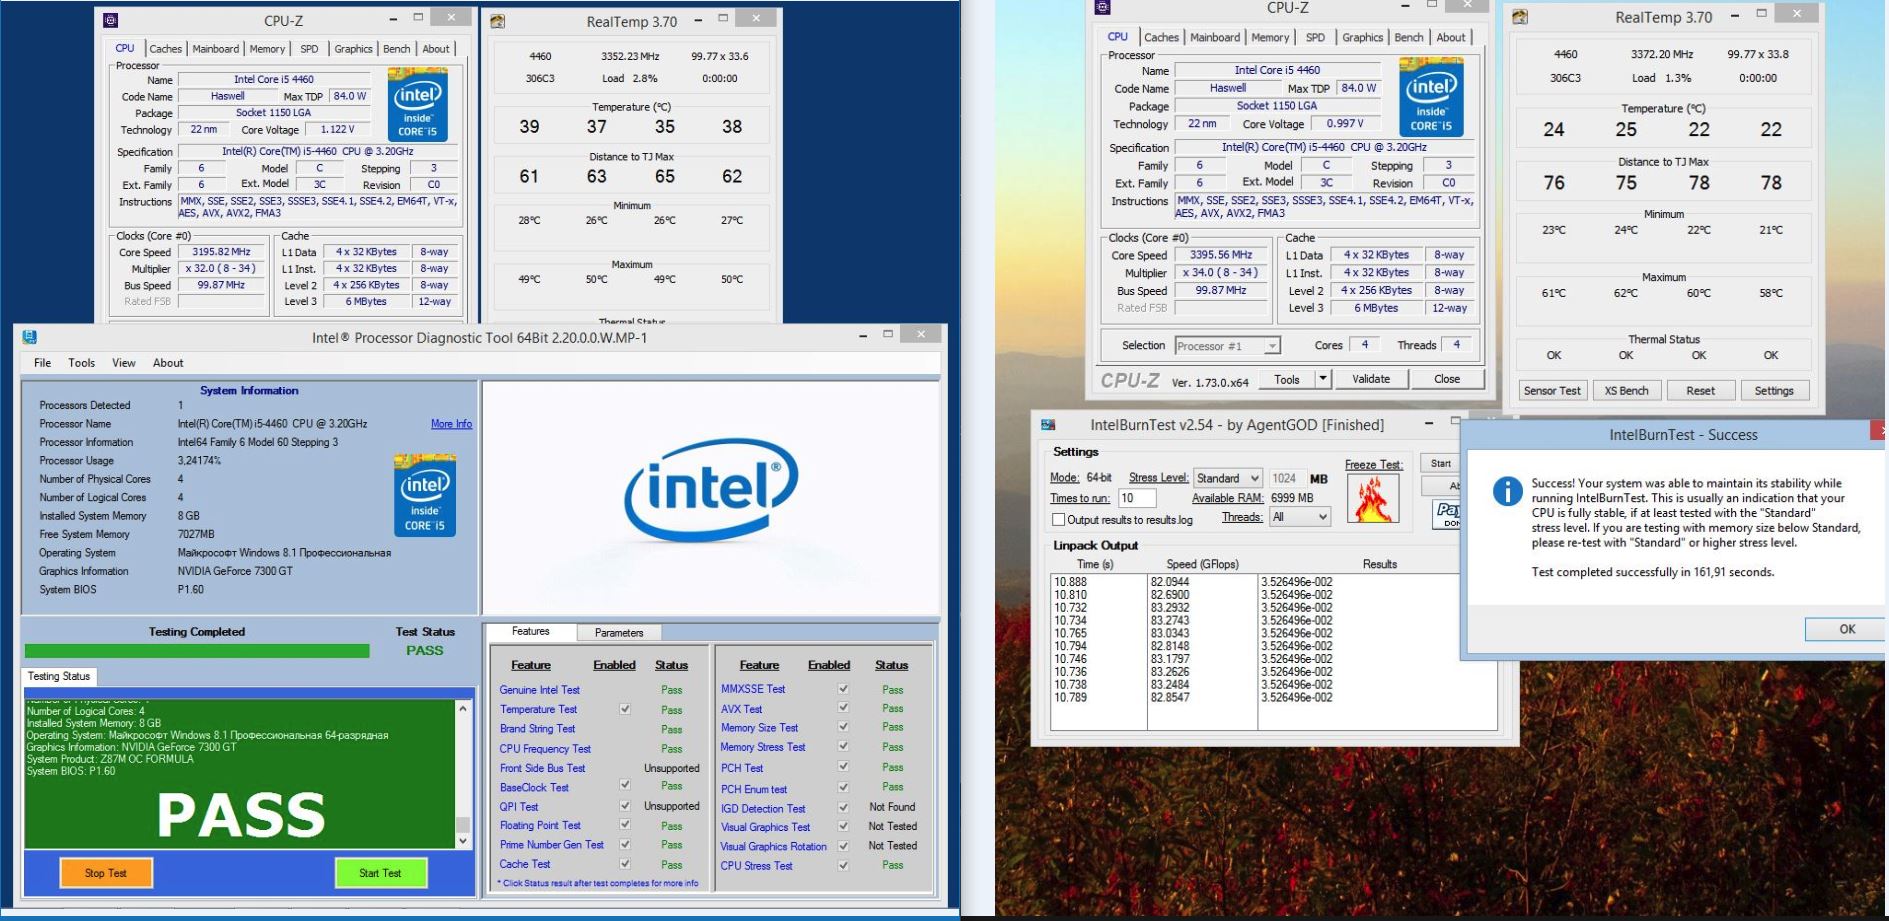Open the File menu in Diagnostic Tool
1889x921 pixels.
[43, 363]
